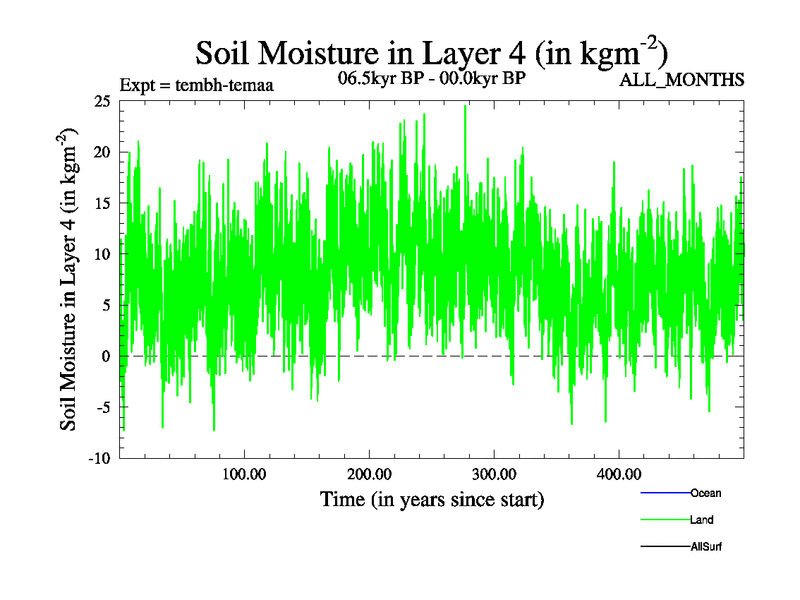Image resolution: width=800 pixels, height=600 pixels.
Task: Click the x-axis title 'Time (in years since start)'
Action: [x=432, y=498]
